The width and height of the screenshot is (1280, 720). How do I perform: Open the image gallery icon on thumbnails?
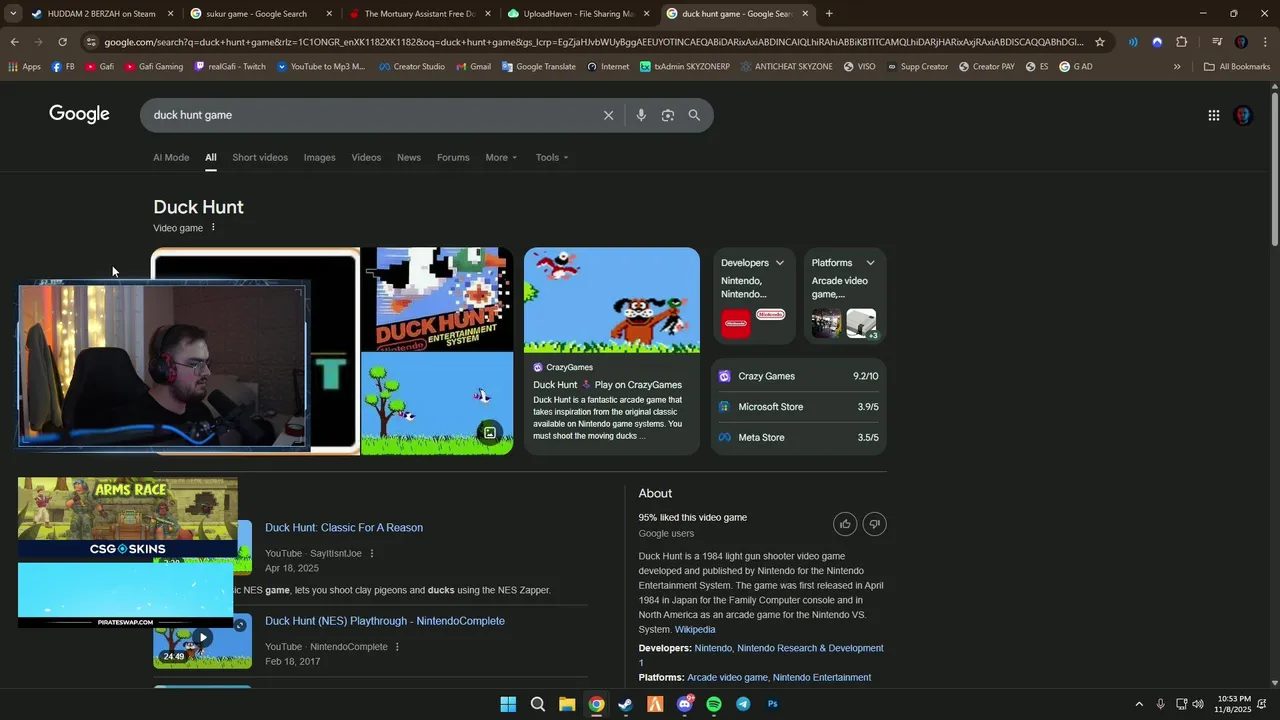click(x=489, y=433)
